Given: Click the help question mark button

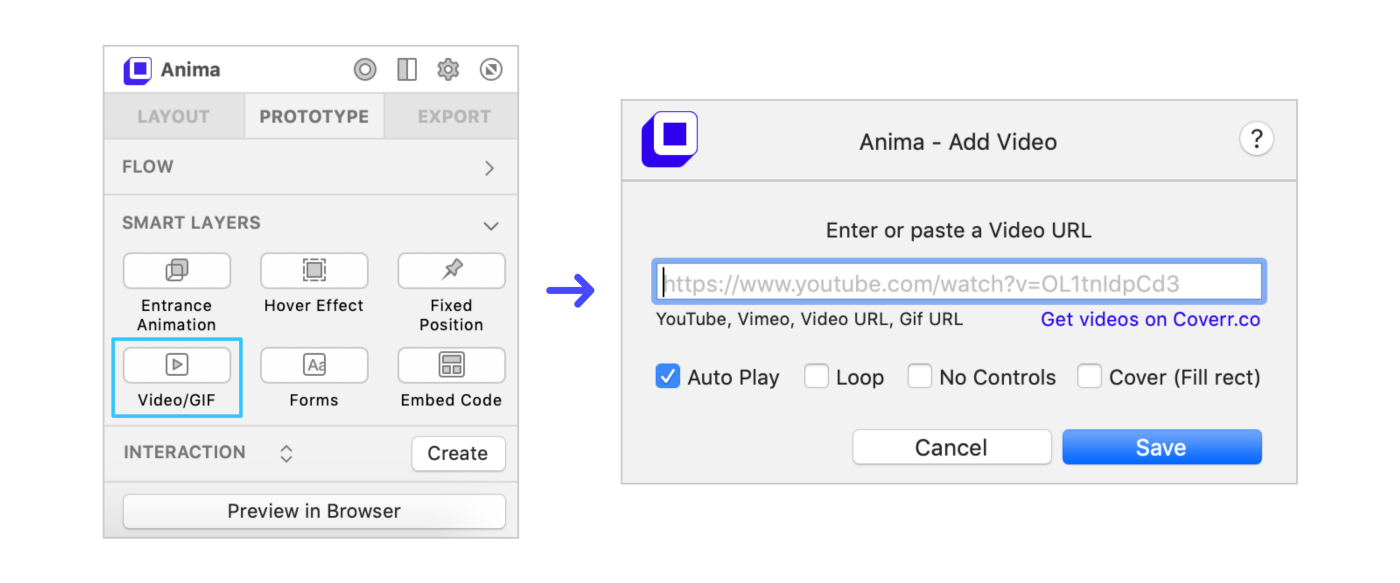Looking at the screenshot, I should click(x=1256, y=139).
